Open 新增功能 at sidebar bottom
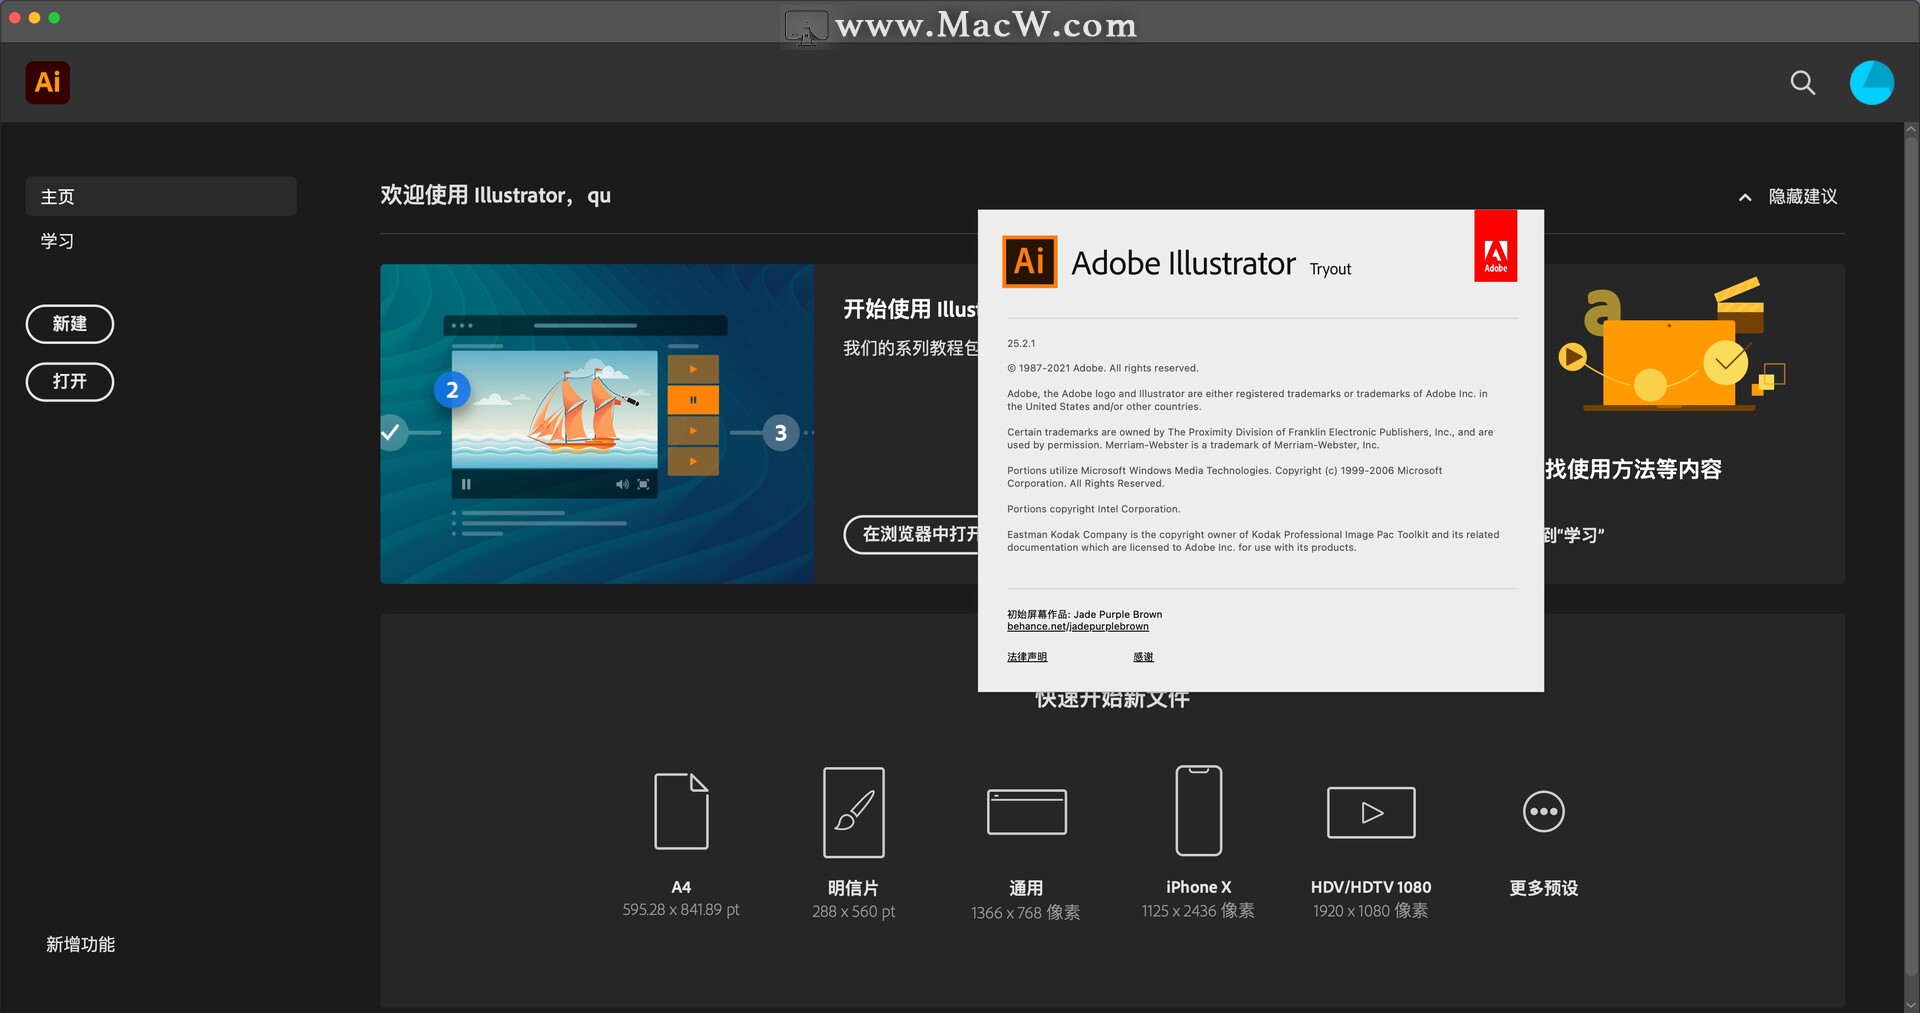This screenshot has height=1013, width=1920. coord(80,944)
